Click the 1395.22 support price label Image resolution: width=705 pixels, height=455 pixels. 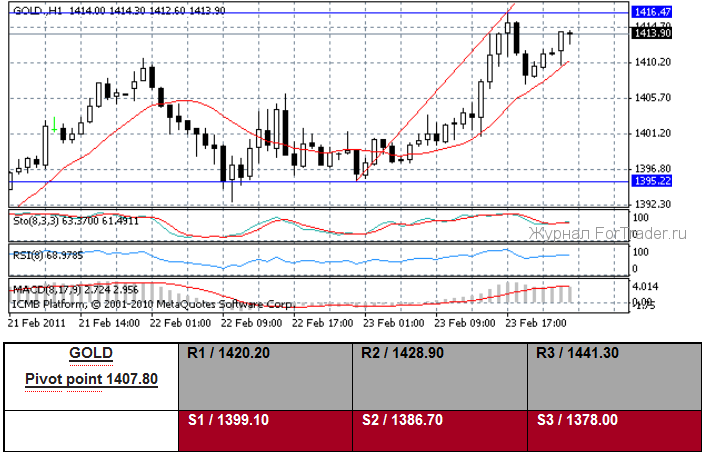coord(651,181)
